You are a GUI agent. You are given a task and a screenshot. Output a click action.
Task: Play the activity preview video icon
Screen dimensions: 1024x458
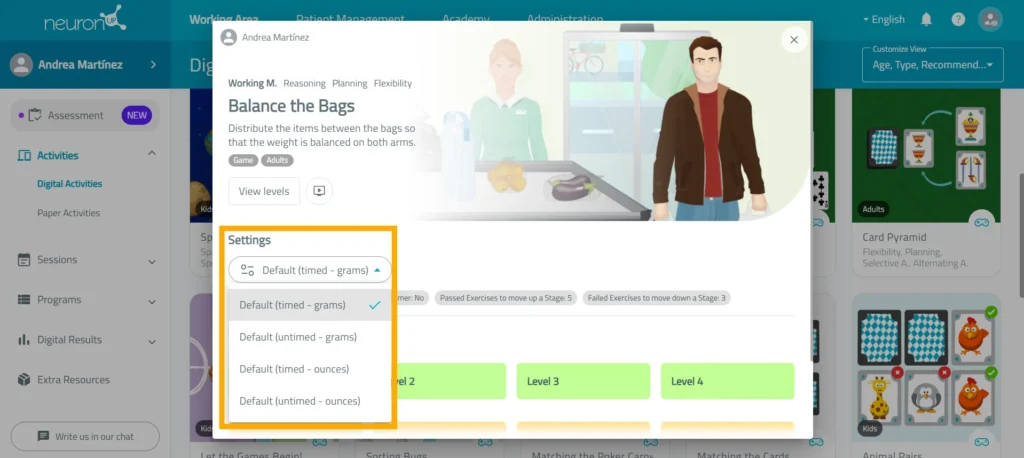pyautogui.click(x=319, y=191)
